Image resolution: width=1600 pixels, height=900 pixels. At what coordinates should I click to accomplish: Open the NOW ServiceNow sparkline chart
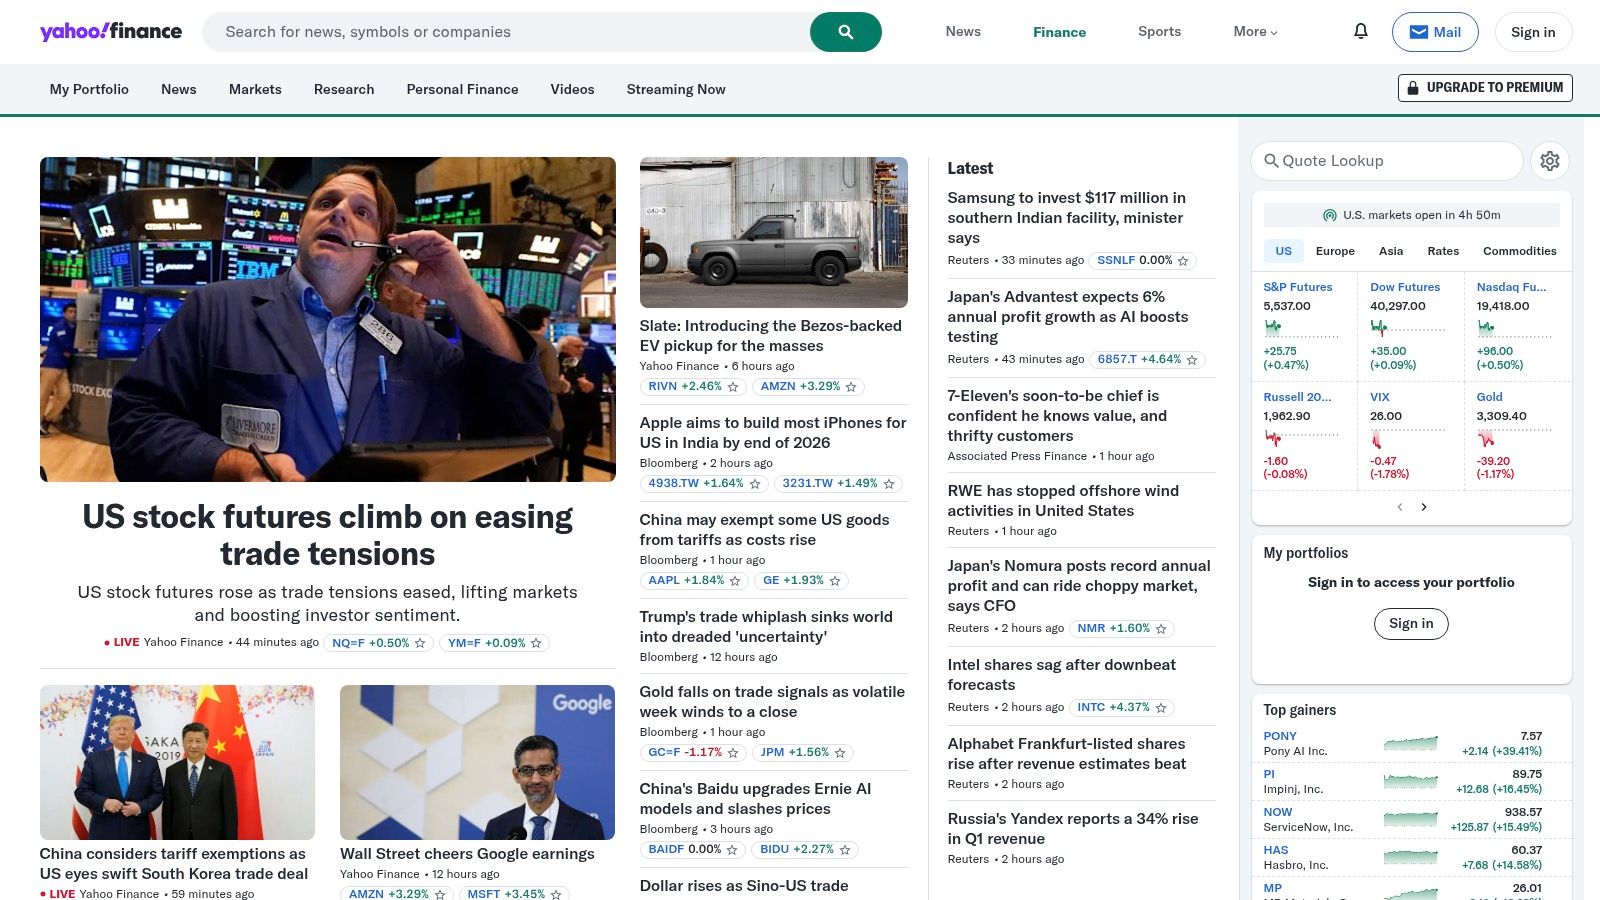click(1411, 819)
